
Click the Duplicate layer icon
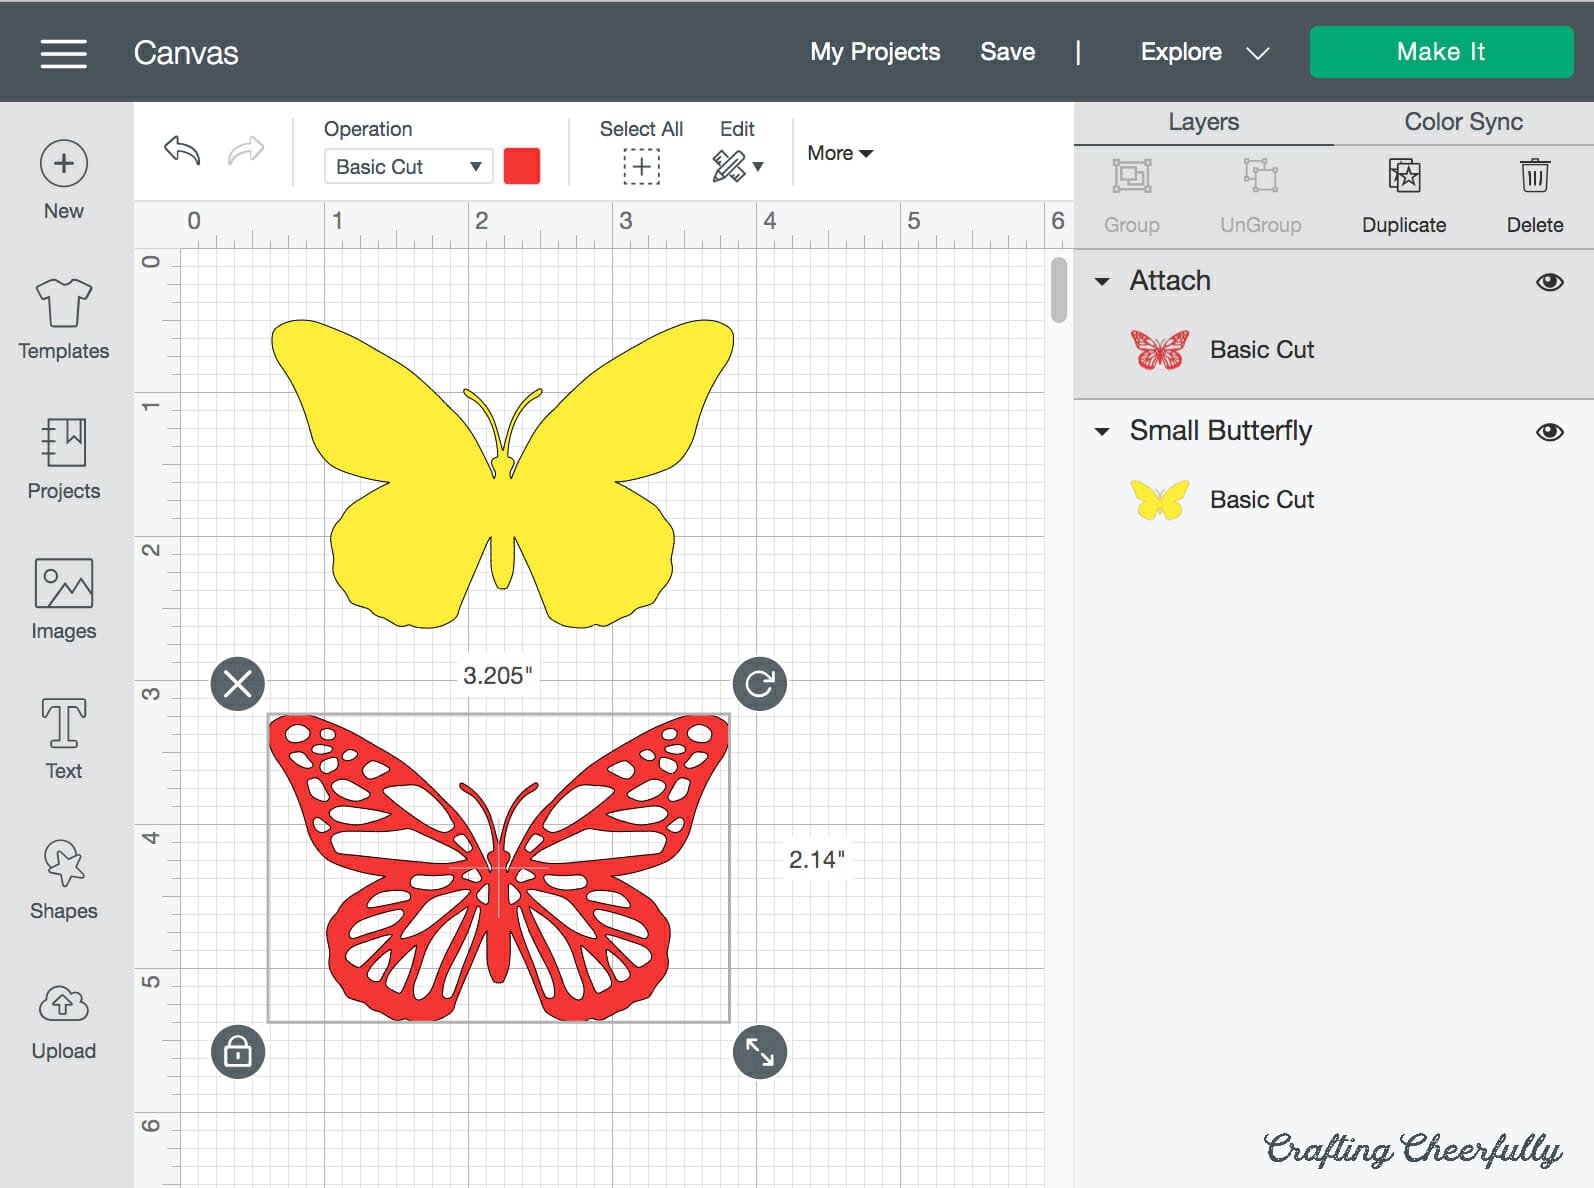pyautogui.click(x=1403, y=177)
